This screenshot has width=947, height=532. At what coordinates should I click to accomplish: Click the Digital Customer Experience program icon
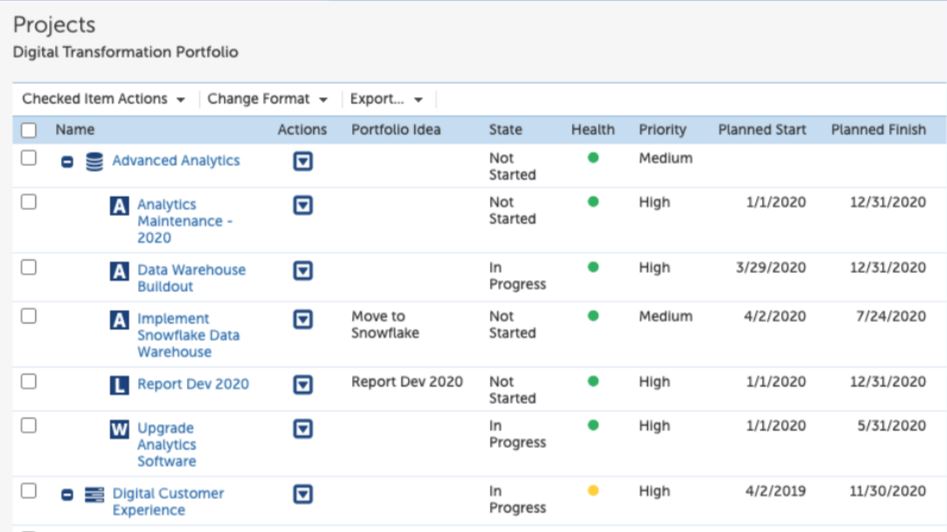pyautogui.click(x=95, y=494)
